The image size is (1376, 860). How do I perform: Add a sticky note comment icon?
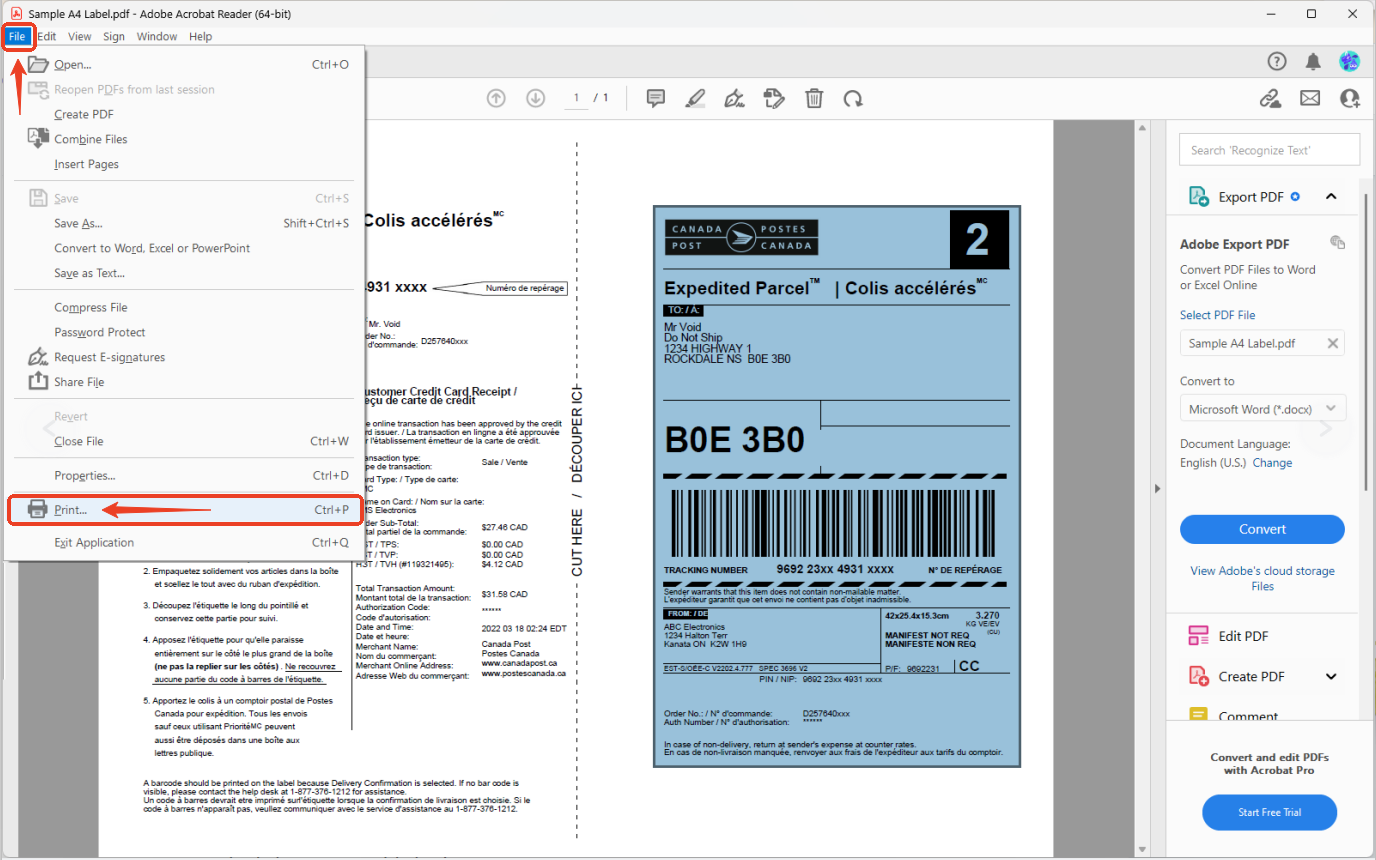[656, 98]
